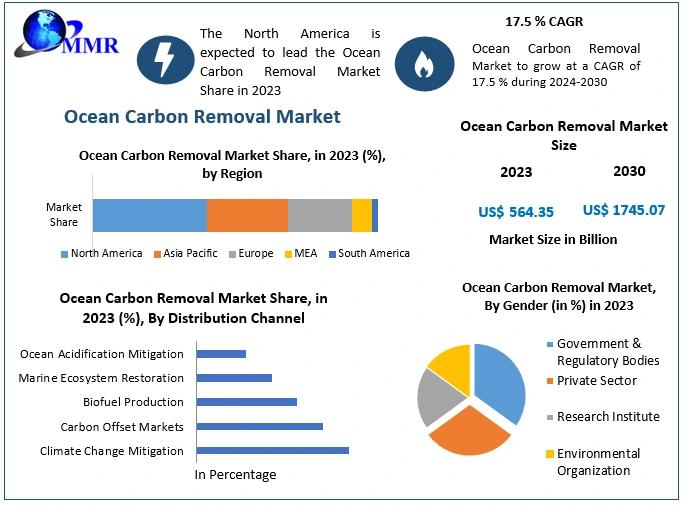
Task: Click the blue North America bar segment
Action: [150, 216]
